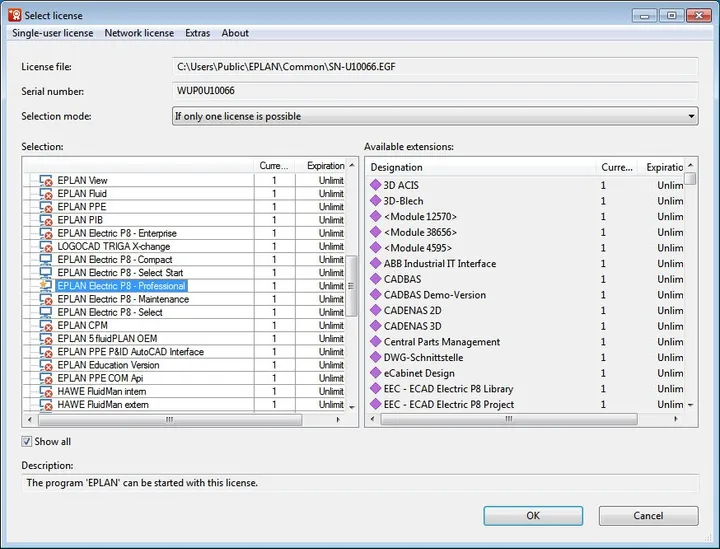Open the Extras menu
This screenshot has height=549, width=720.
(x=197, y=33)
